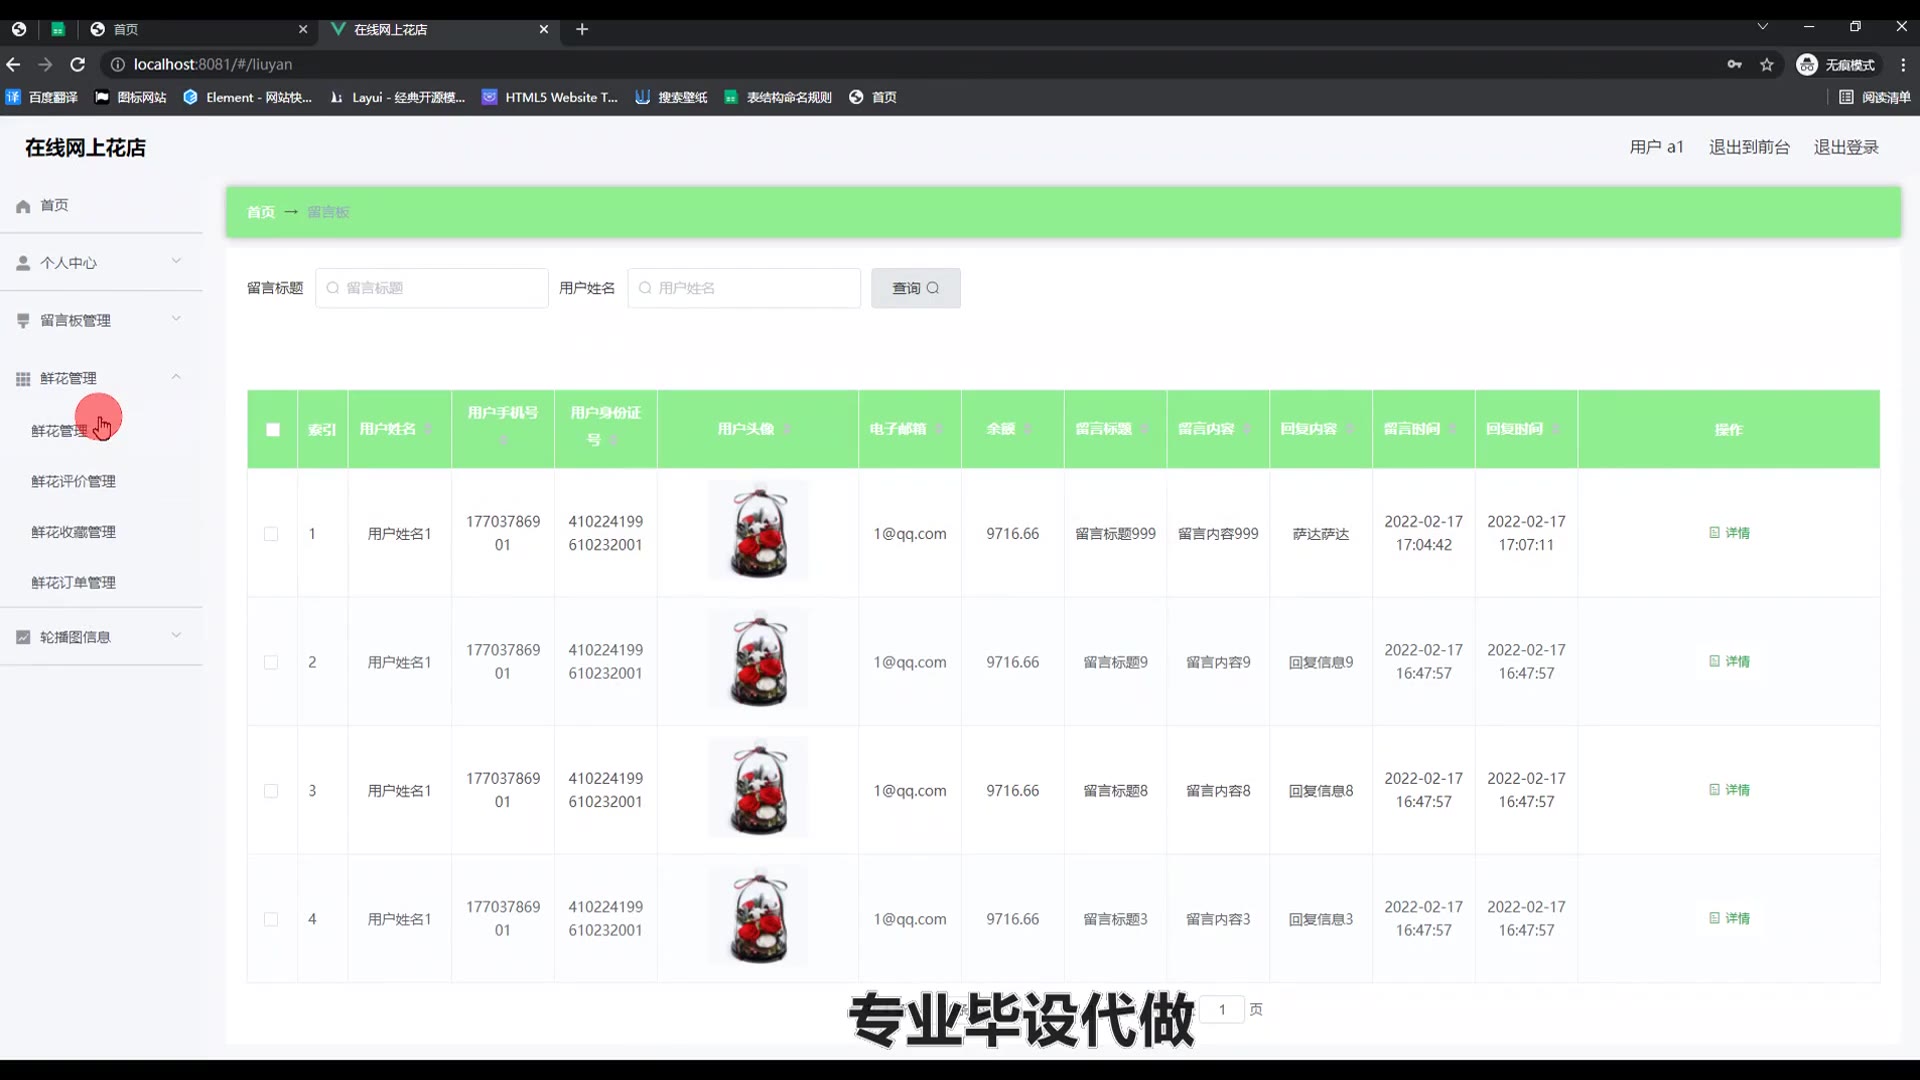Open the Layui bookmark
This screenshot has width=1920, height=1080.
pyautogui.click(x=397, y=97)
